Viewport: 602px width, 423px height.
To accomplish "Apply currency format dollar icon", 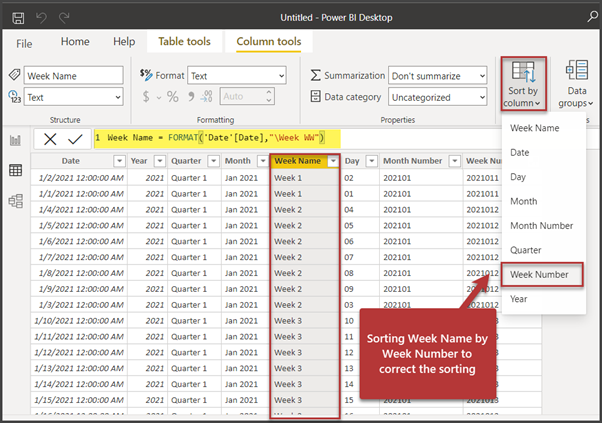I will pyautogui.click(x=146, y=96).
